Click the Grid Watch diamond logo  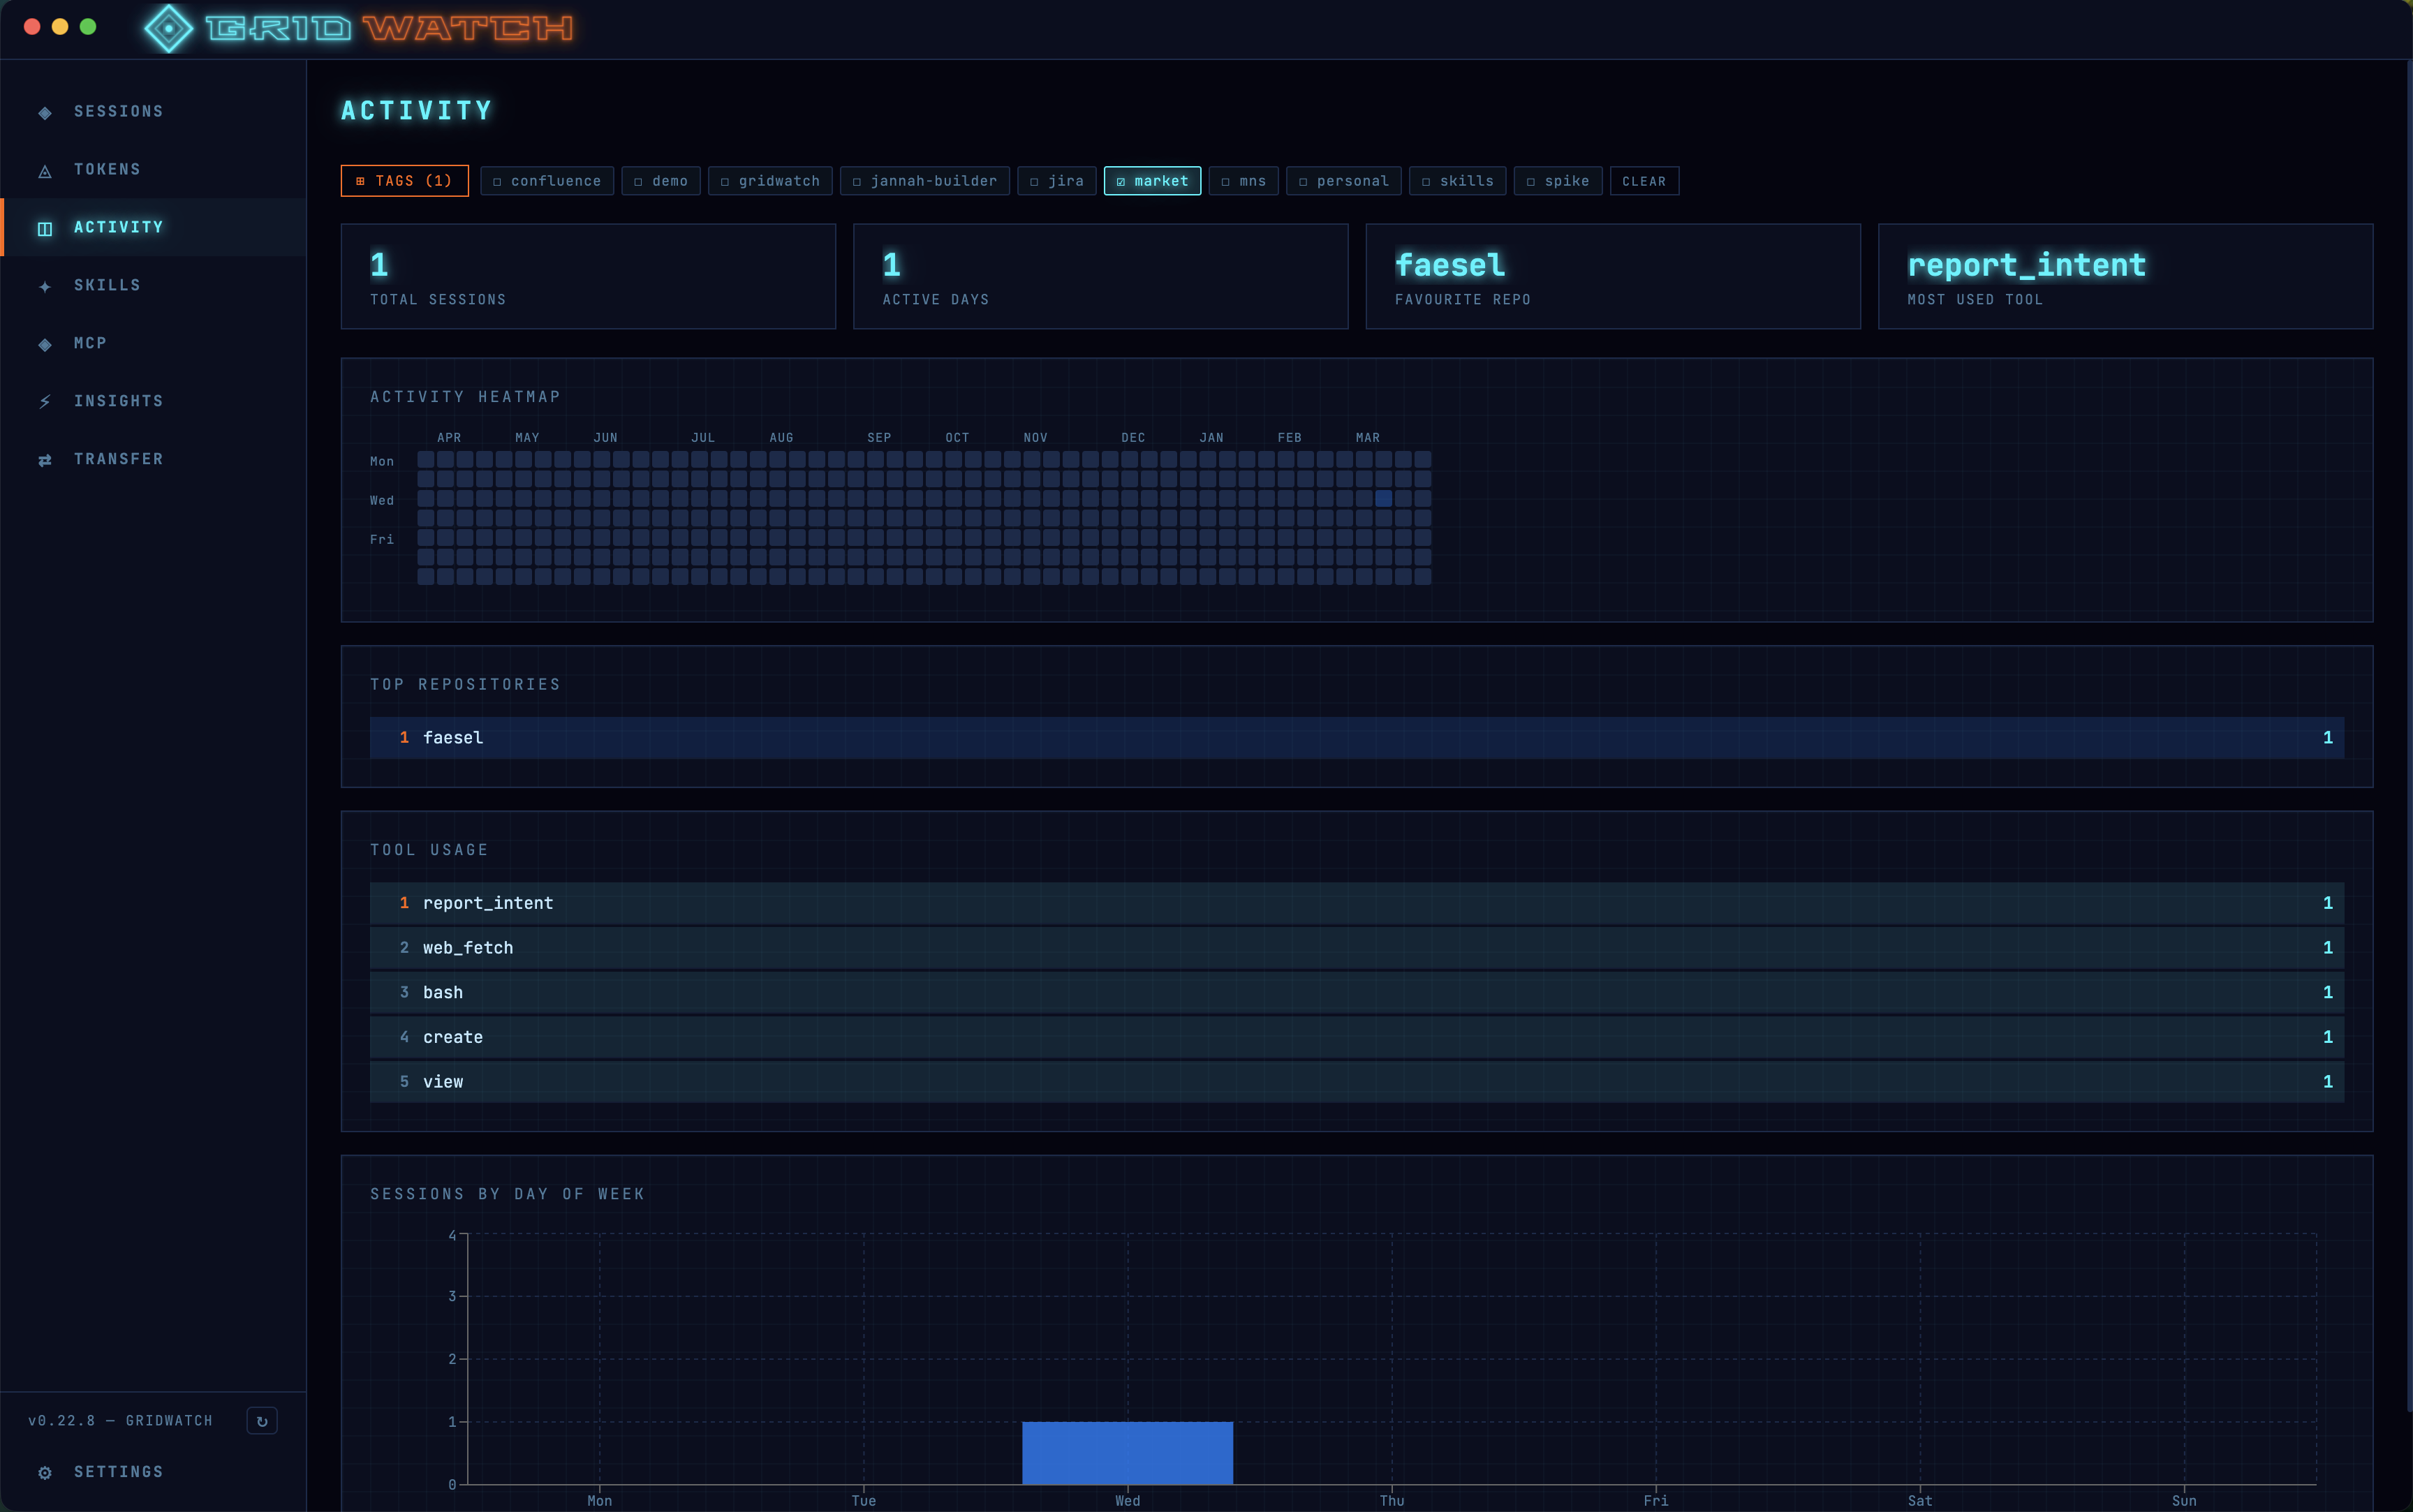[x=169, y=28]
